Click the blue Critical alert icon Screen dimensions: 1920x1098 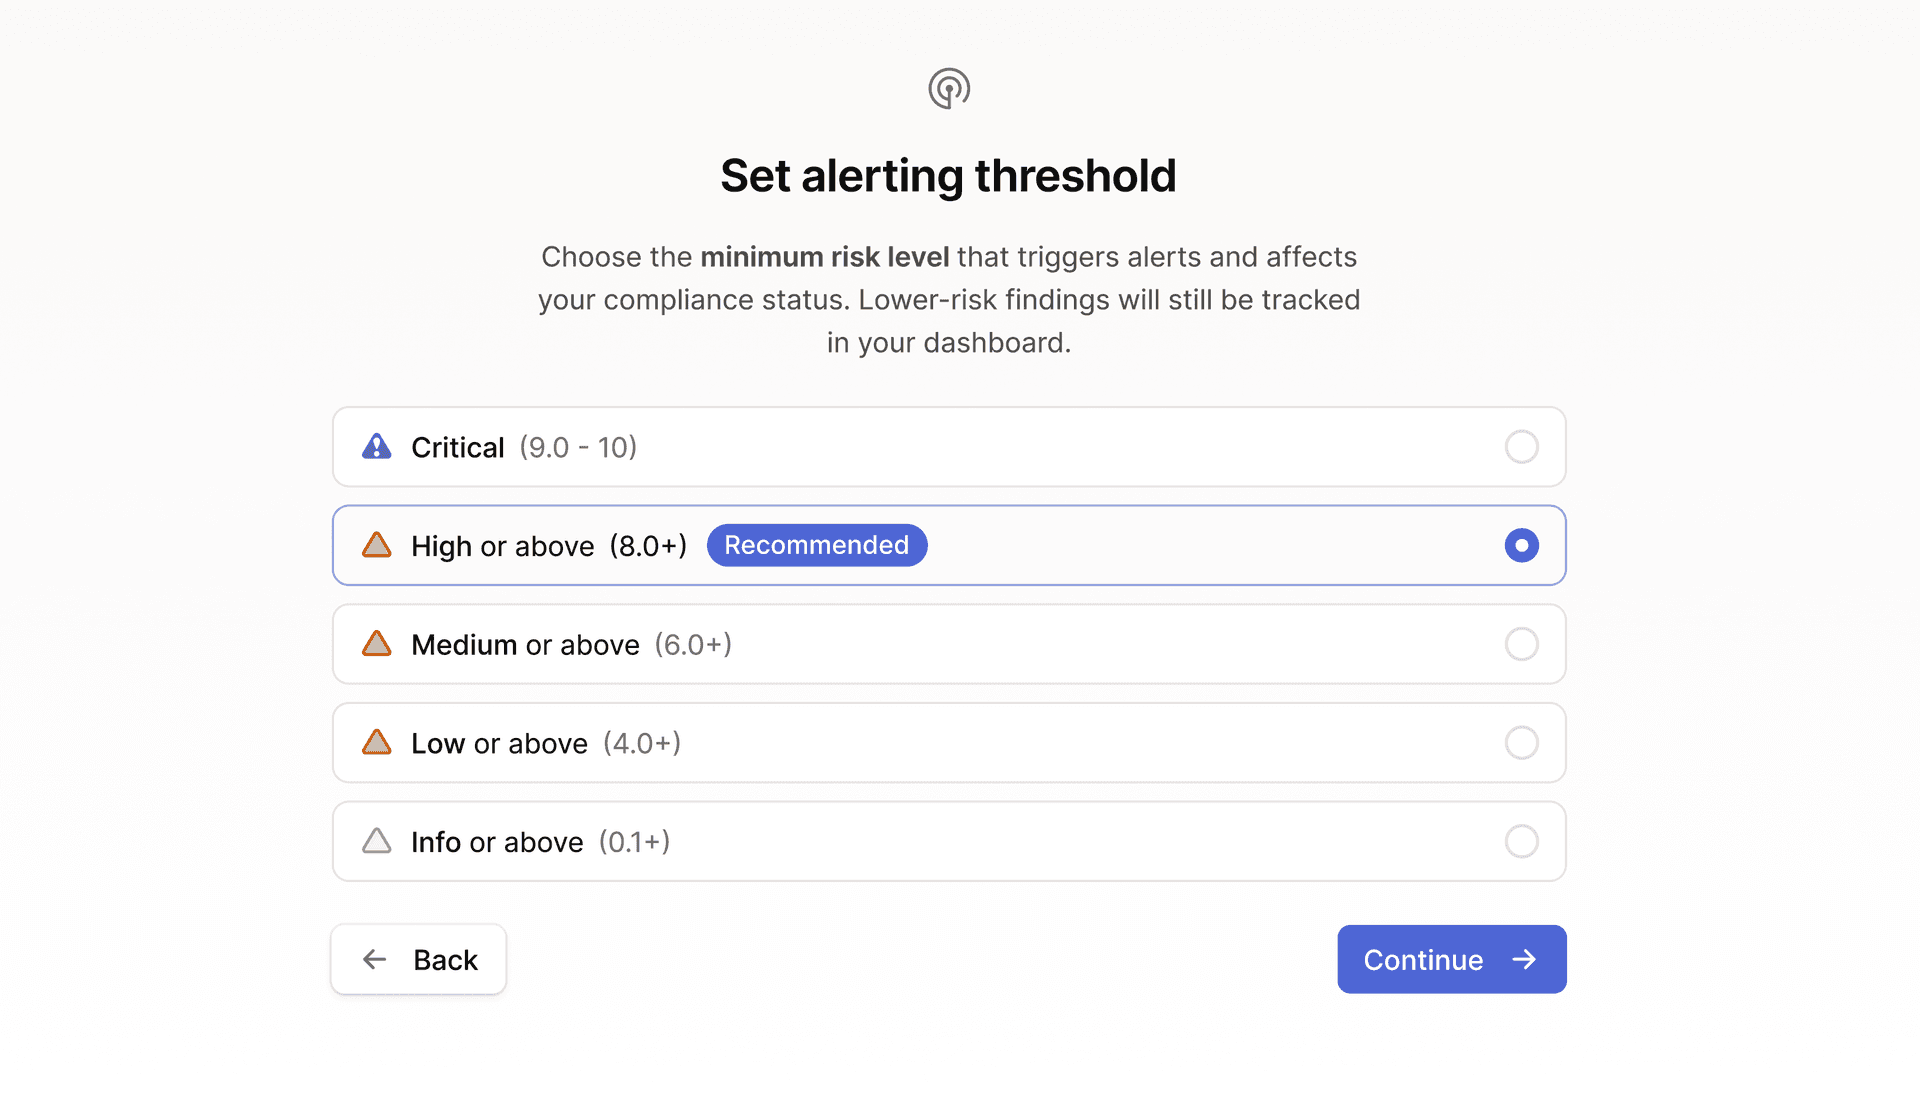[376, 447]
